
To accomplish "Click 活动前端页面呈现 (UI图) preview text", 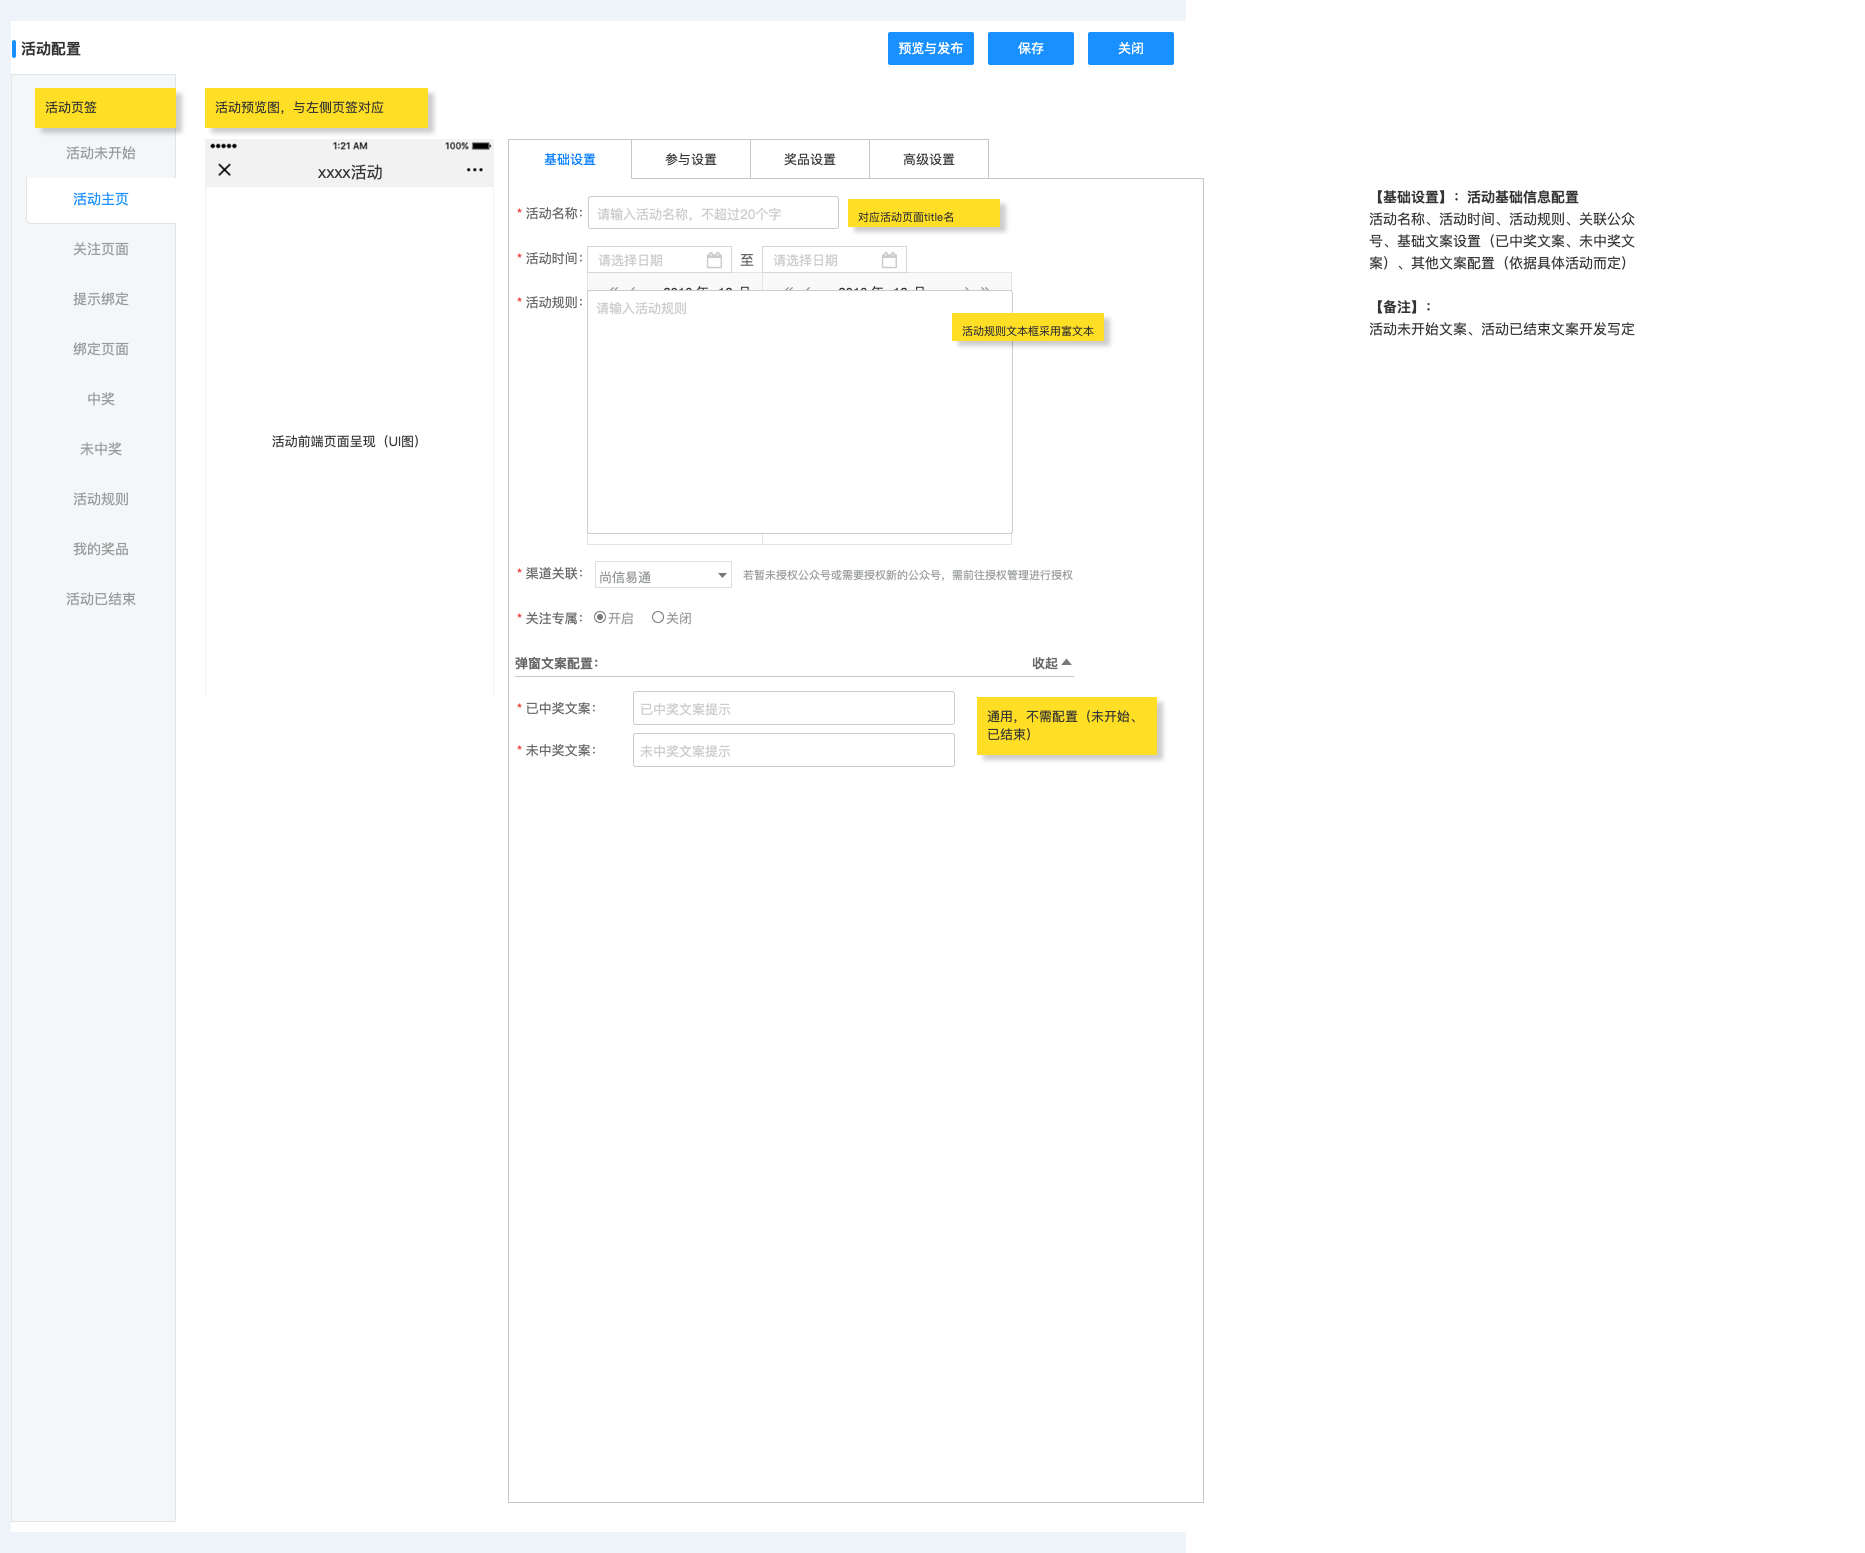I will [x=345, y=441].
